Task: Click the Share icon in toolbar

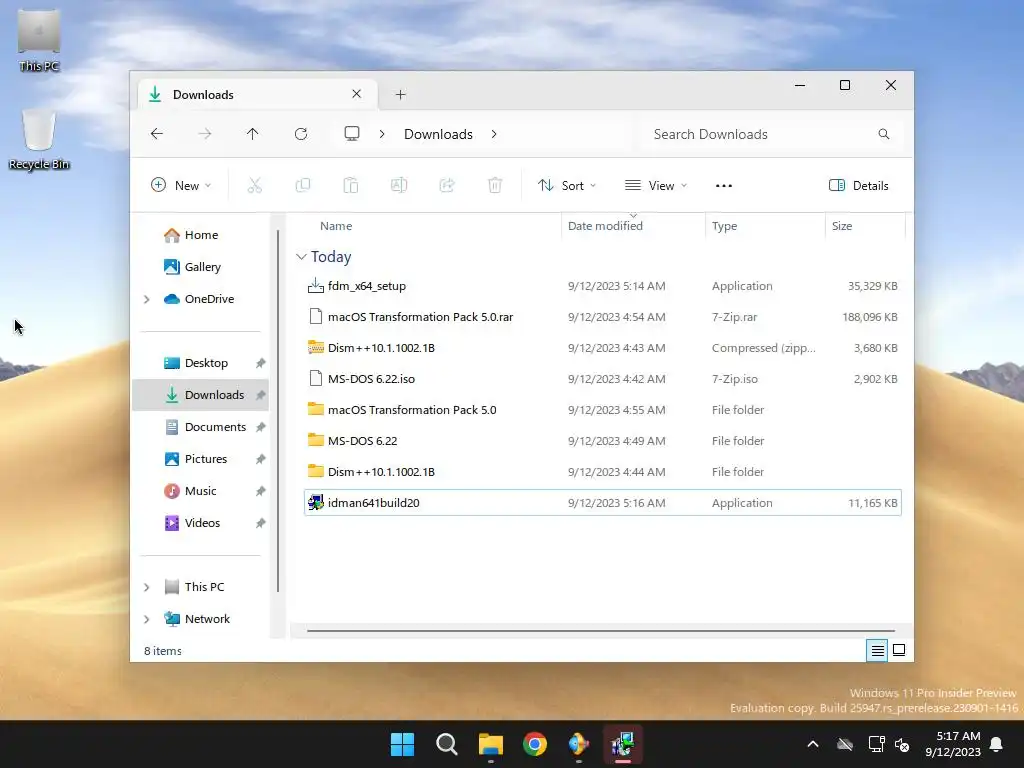Action: (x=447, y=185)
